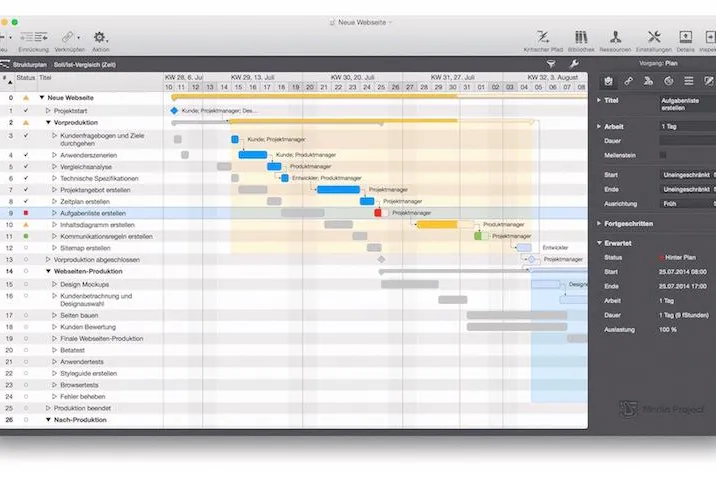716x477 pixels.
Task: Click warning triangle of Inhaltsdiagramm erstellen
Action: 26,225
